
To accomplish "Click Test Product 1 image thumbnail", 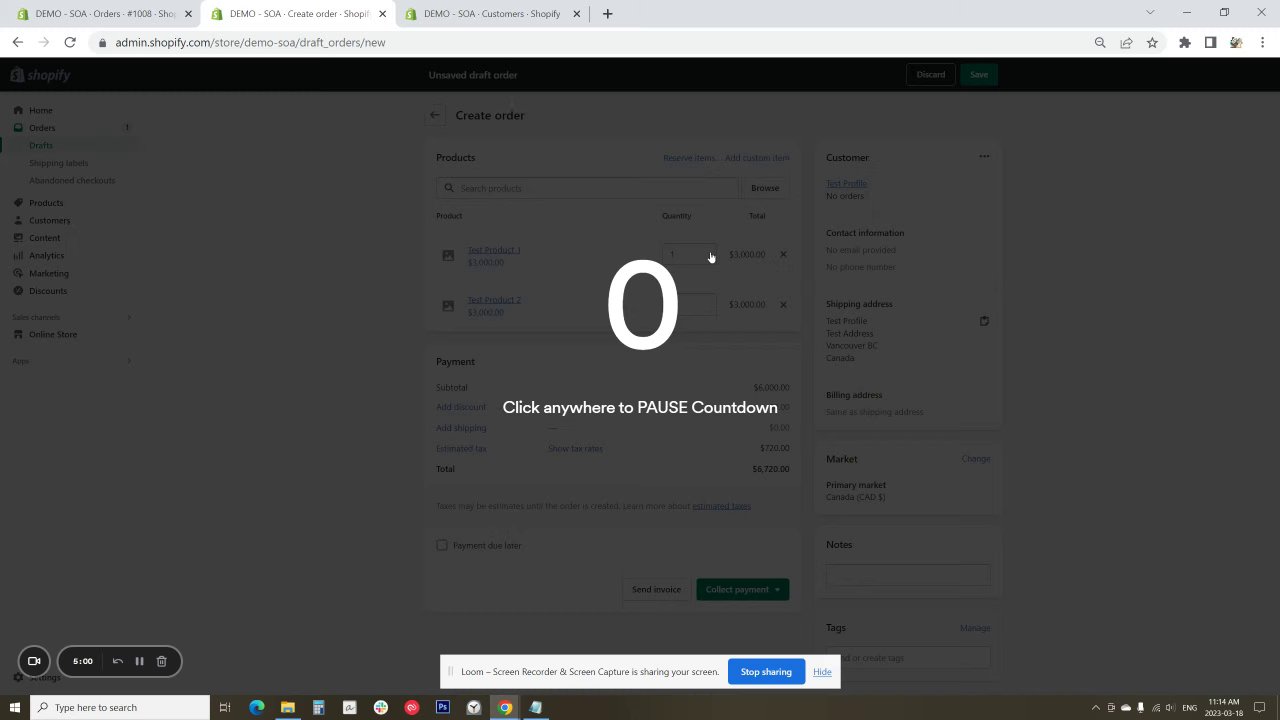I will tap(448, 256).
